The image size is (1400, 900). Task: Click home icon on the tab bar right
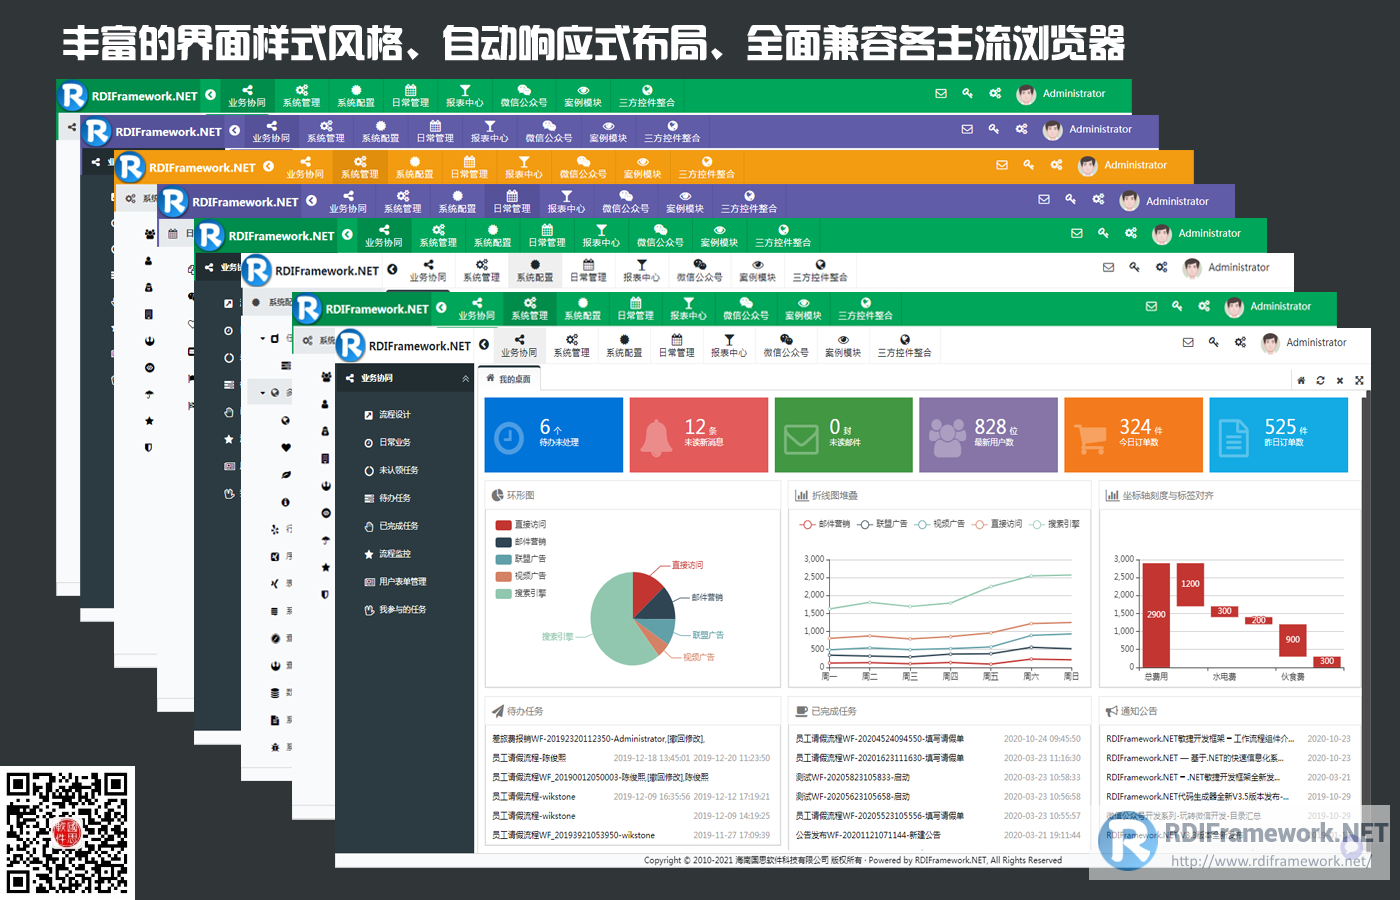(x=1301, y=380)
